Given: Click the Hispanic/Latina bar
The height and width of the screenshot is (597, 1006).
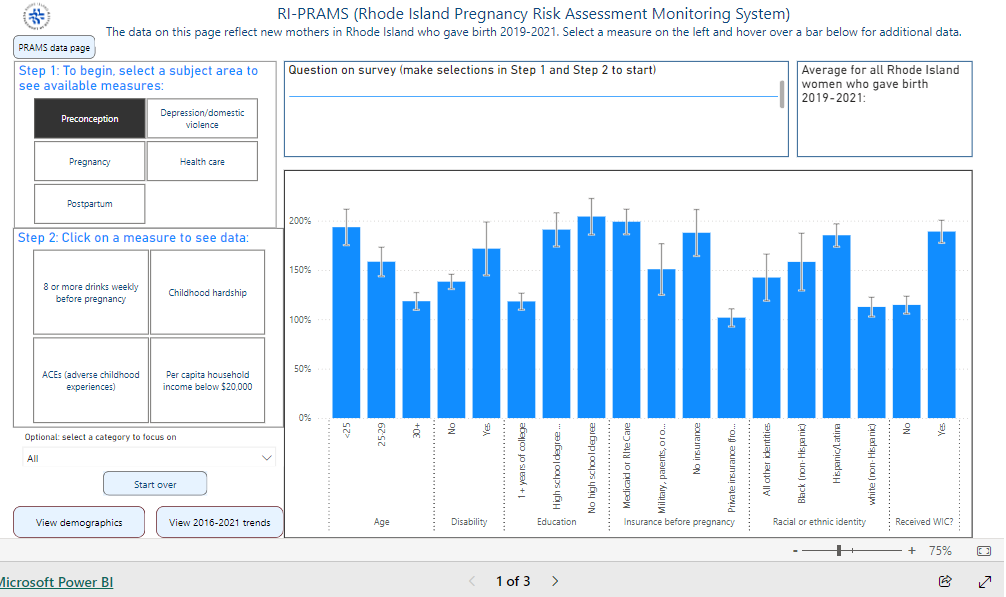Looking at the screenshot, I should [x=837, y=327].
